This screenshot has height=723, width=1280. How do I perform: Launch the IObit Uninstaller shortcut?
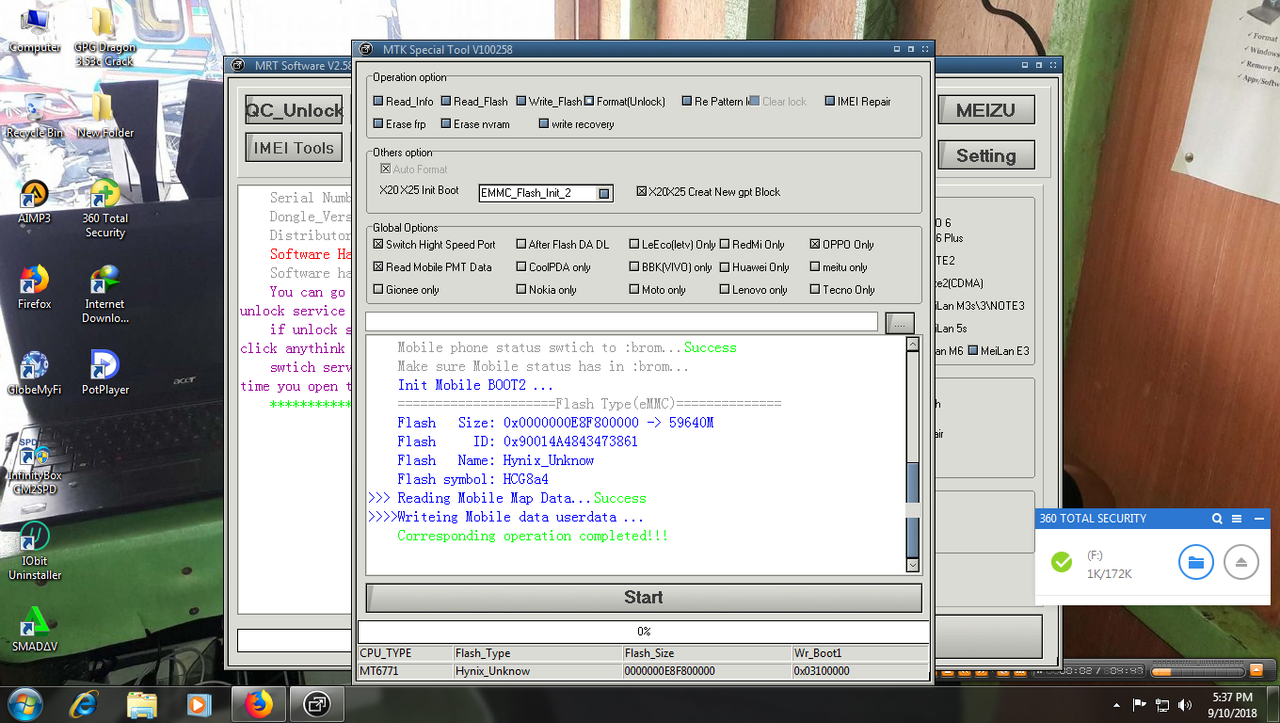tap(34, 552)
